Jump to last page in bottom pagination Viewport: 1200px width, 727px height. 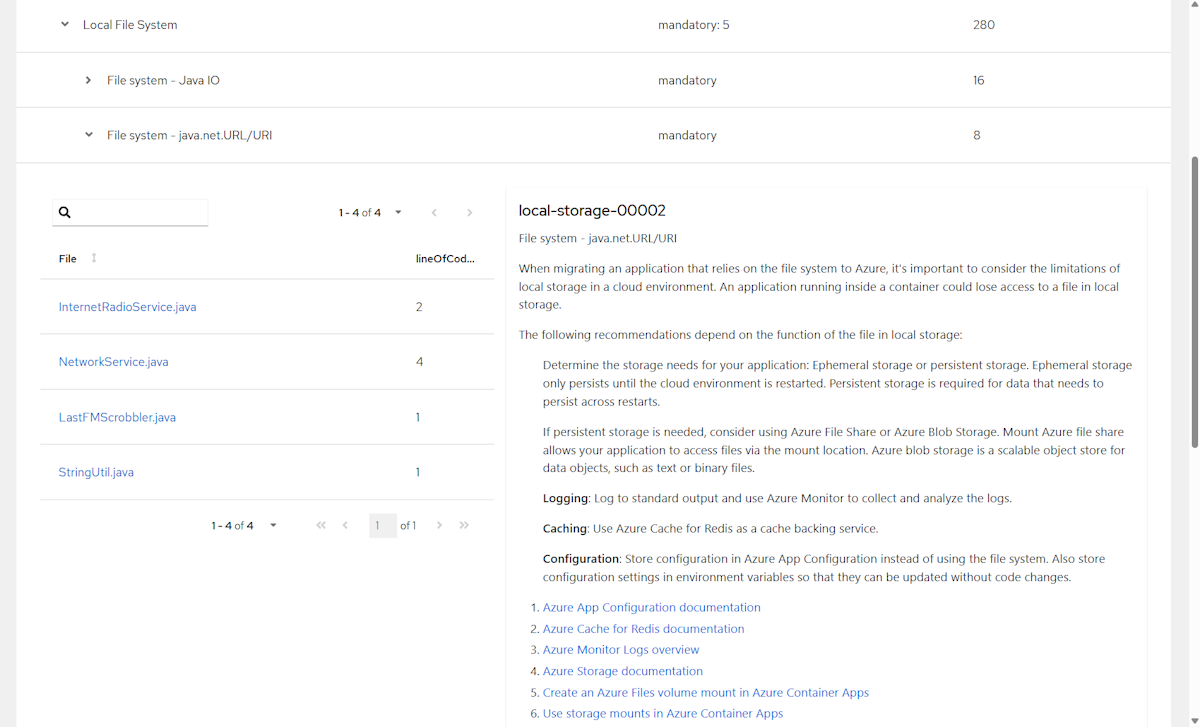464,525
